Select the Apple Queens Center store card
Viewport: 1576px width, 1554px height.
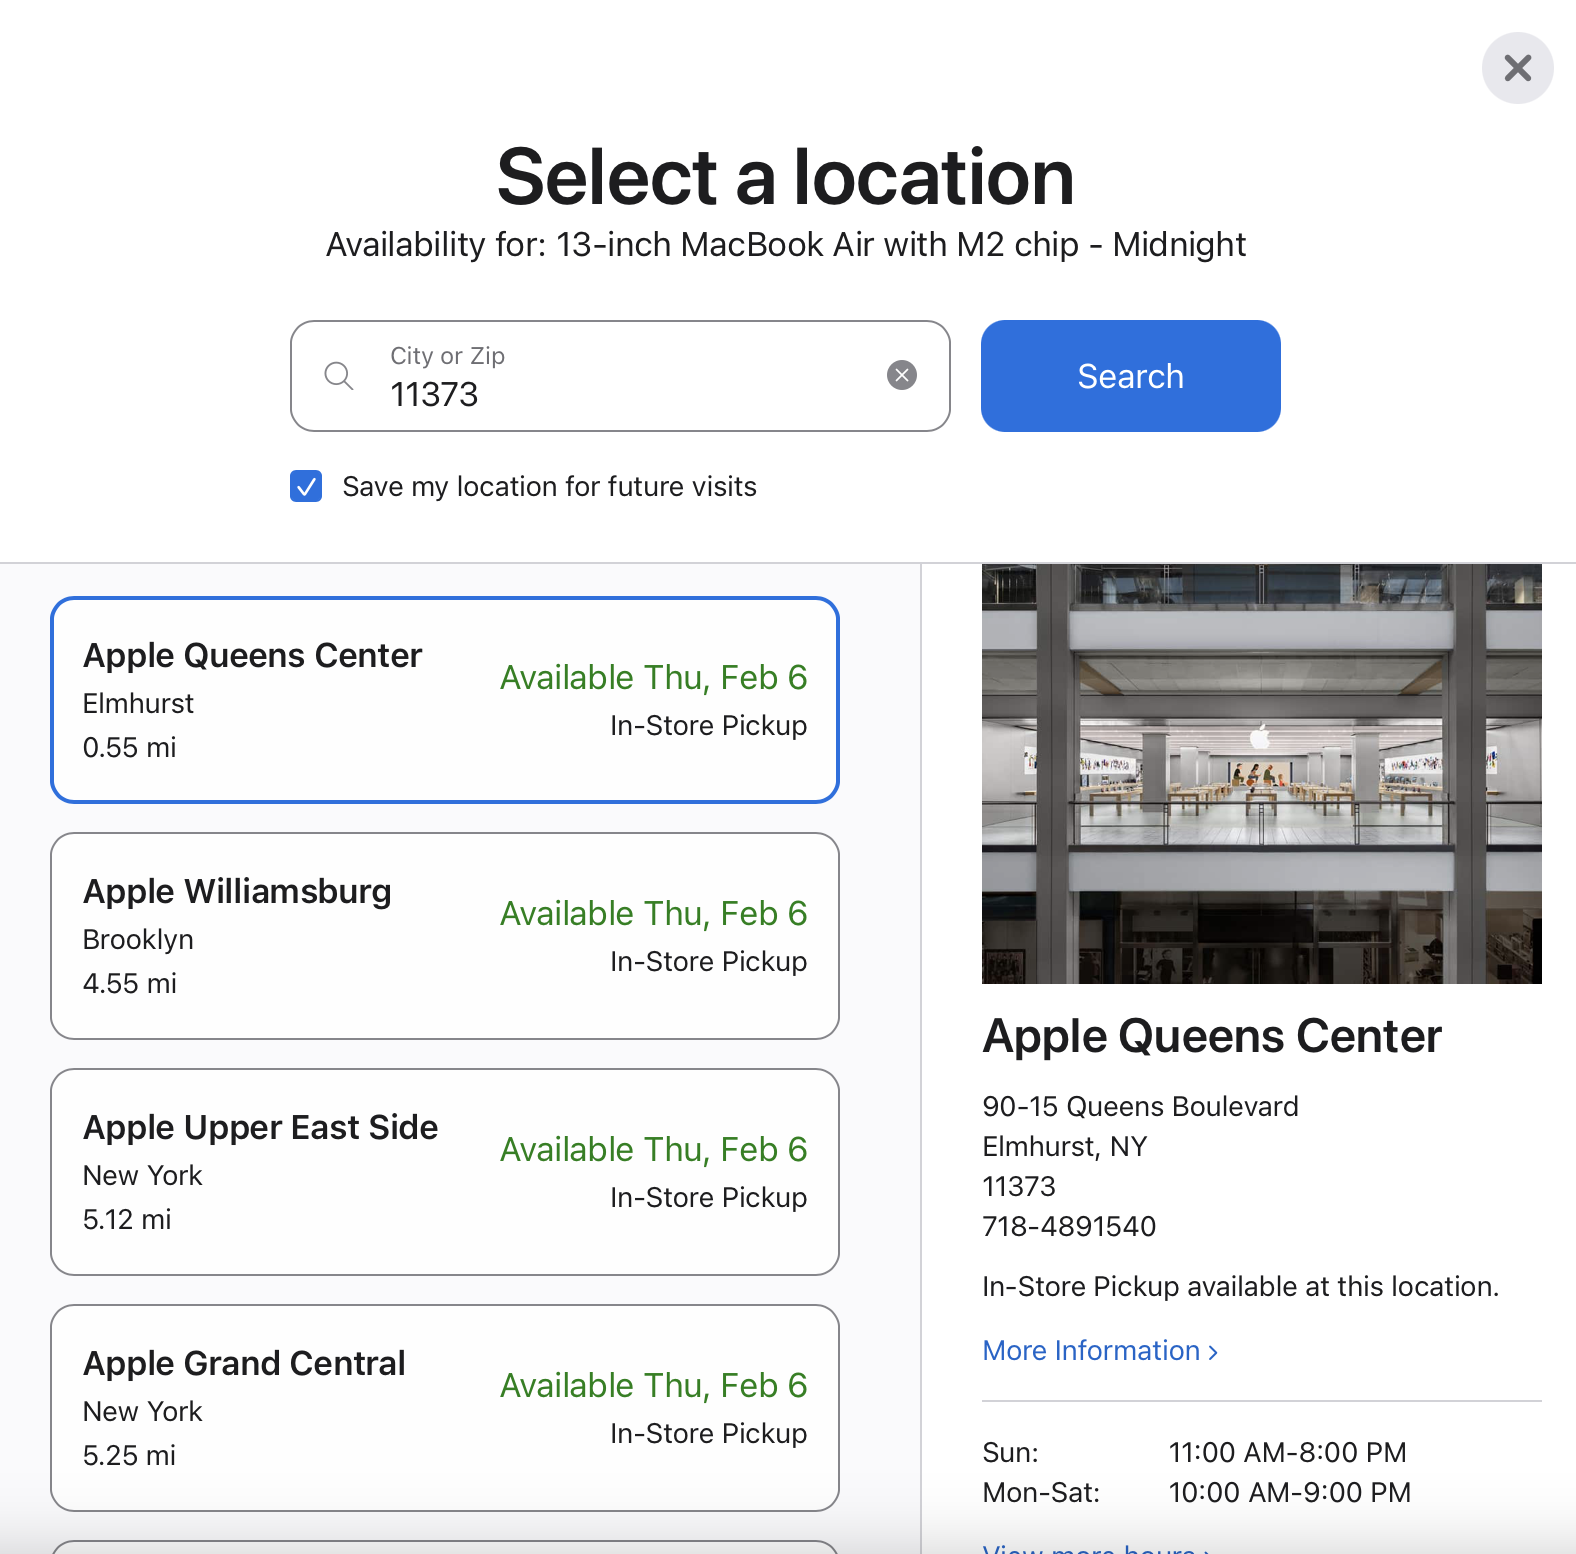[x=444, y=700]
